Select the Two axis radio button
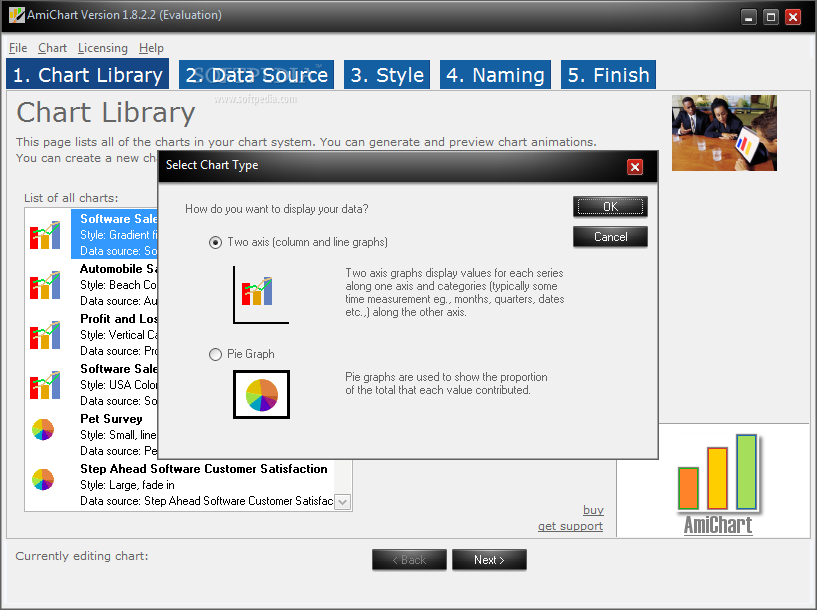This screenshot has height=610, width=817. point(215,243)
